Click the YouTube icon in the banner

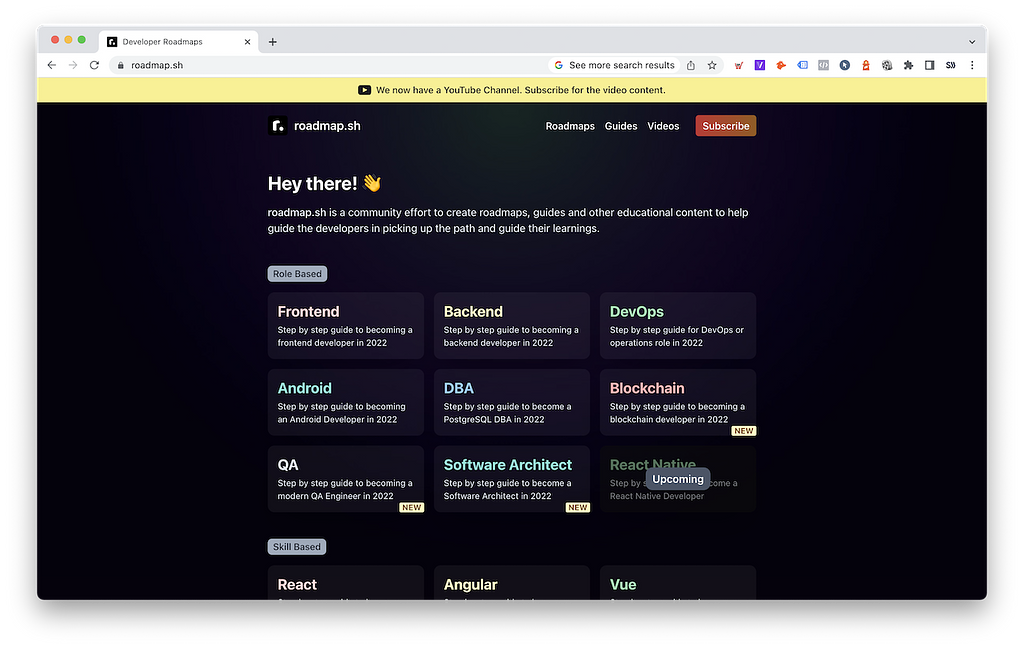click(x=364, y=90)
